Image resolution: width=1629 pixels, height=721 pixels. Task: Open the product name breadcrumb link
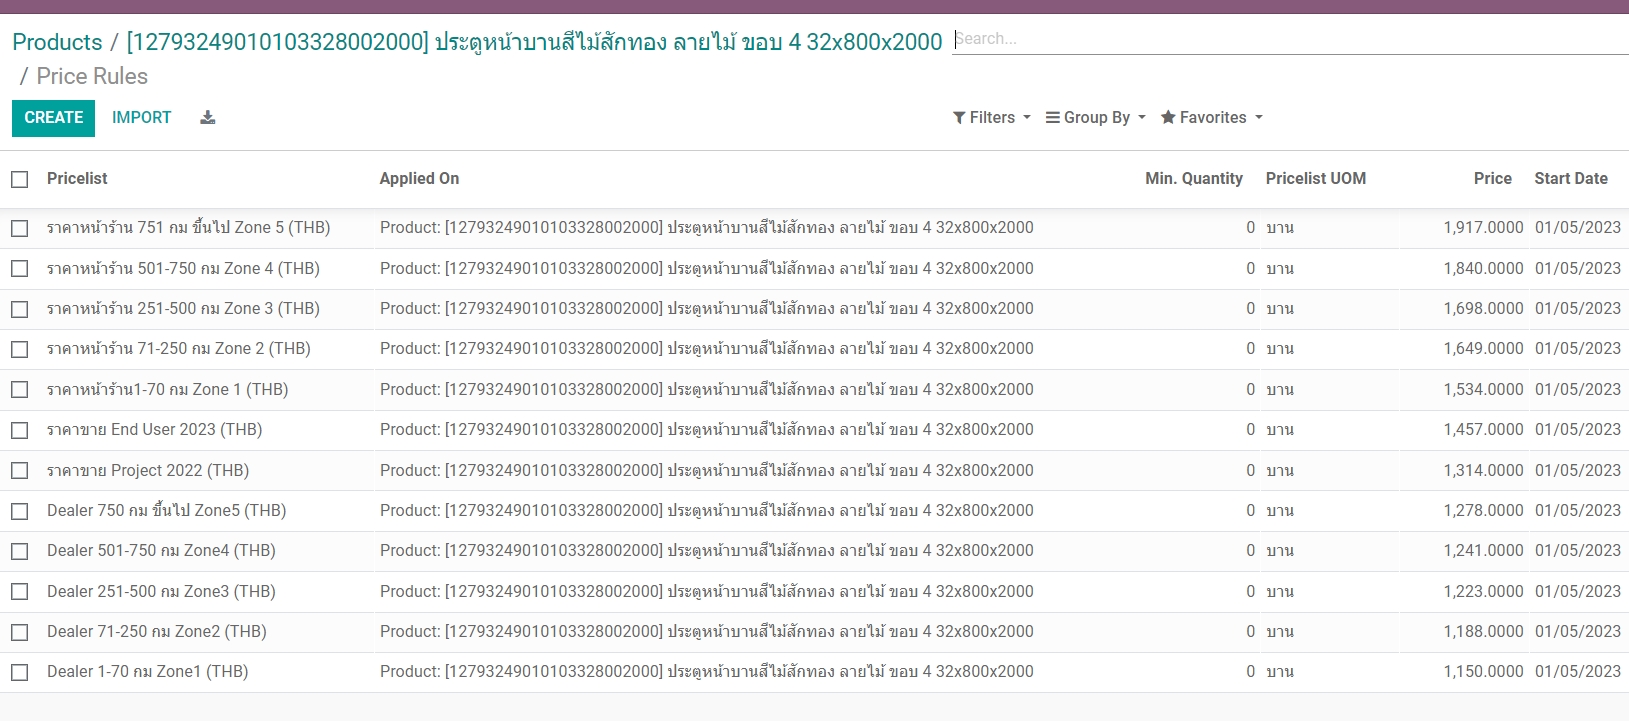pyautogui.click(x=534, y=42)
